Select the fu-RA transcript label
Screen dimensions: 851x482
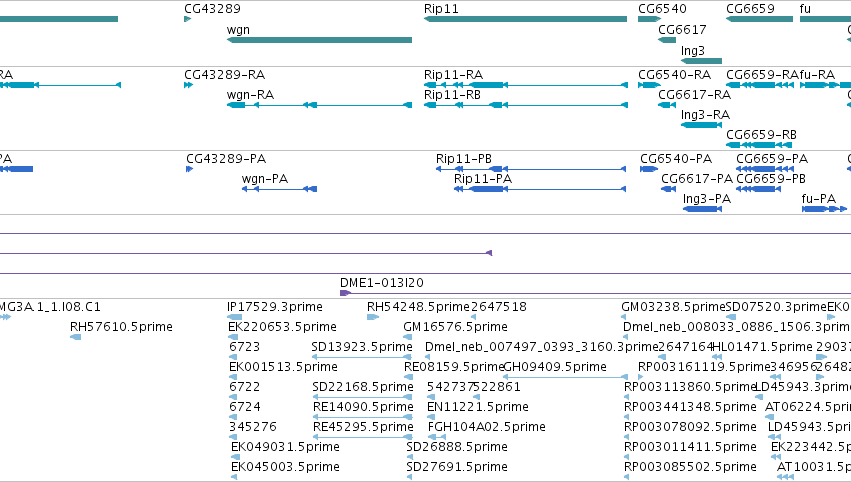click(817, 75)
